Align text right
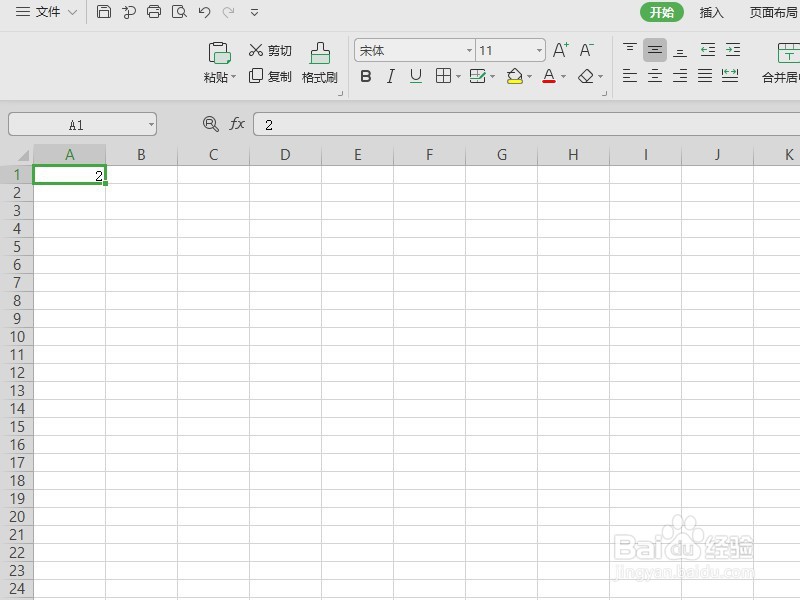Image resolution: width=800 pixels, height=600 pixels. tap(680, 76)
